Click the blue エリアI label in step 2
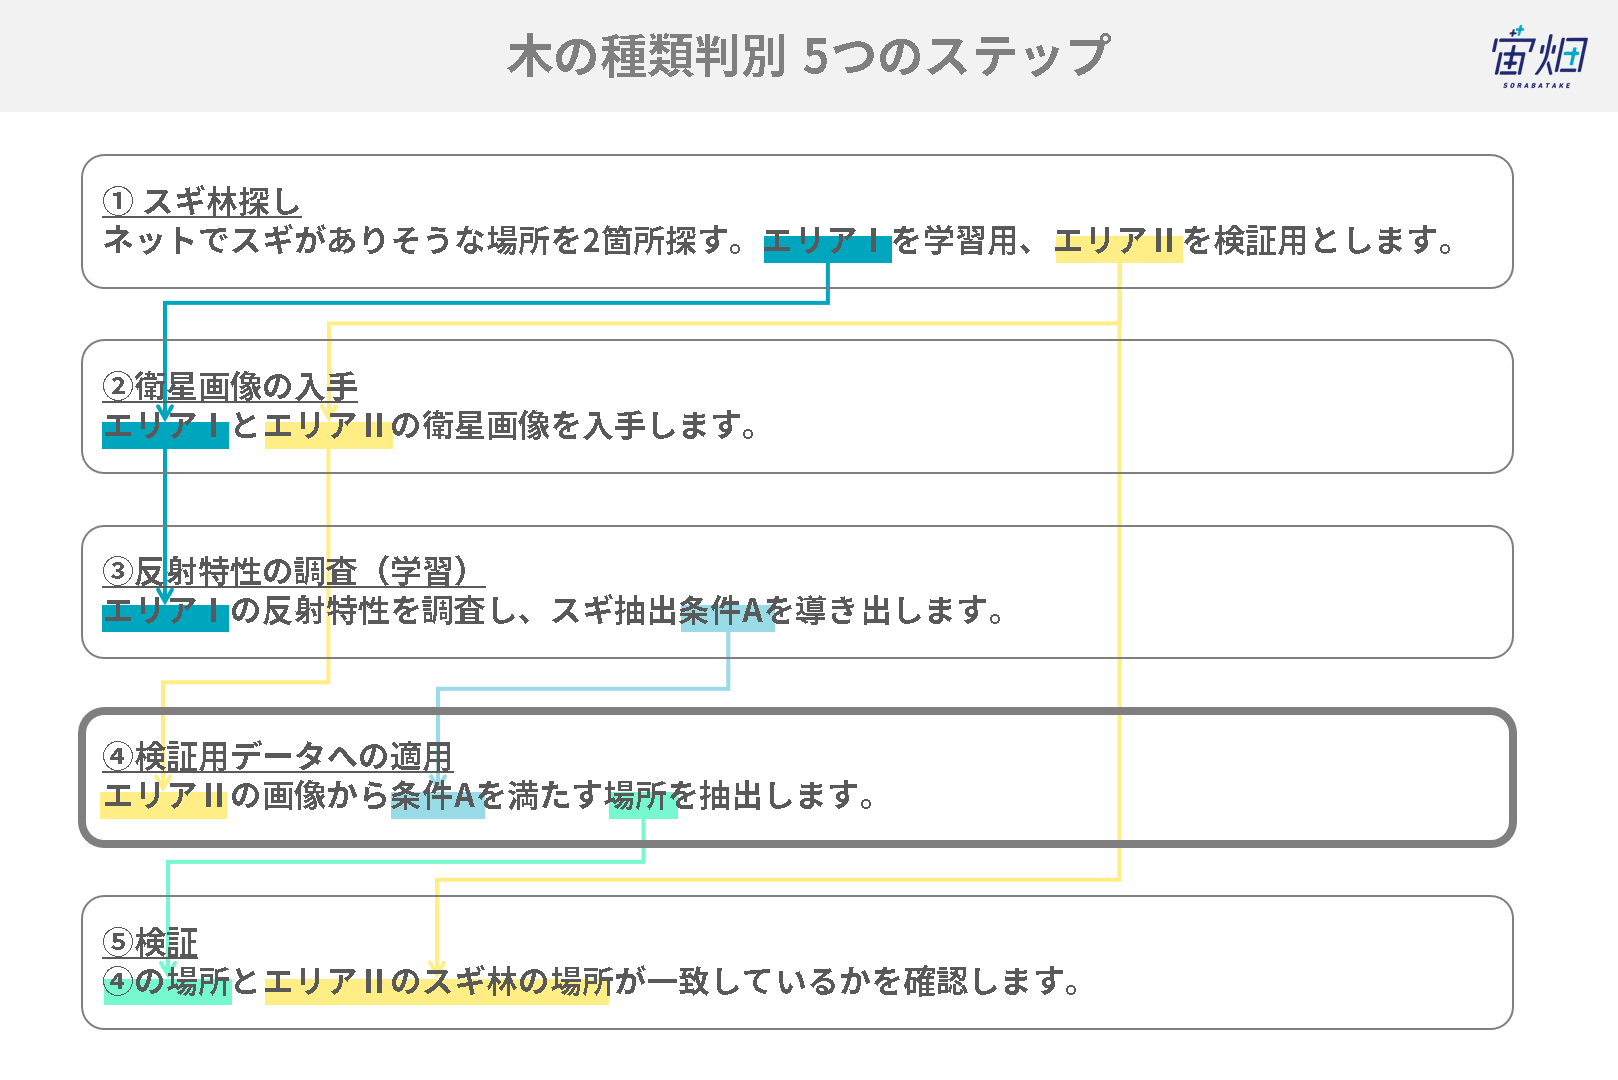 pos(165,430)
